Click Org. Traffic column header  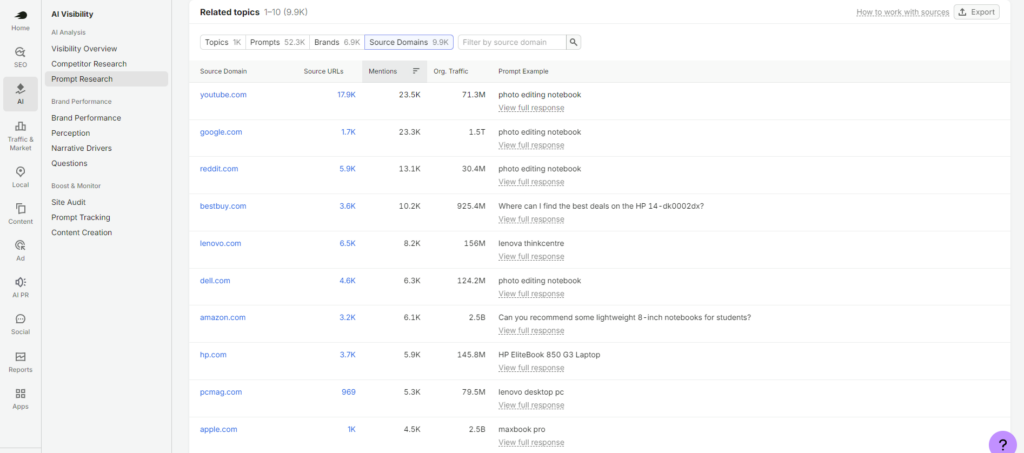tap(451, 71)
